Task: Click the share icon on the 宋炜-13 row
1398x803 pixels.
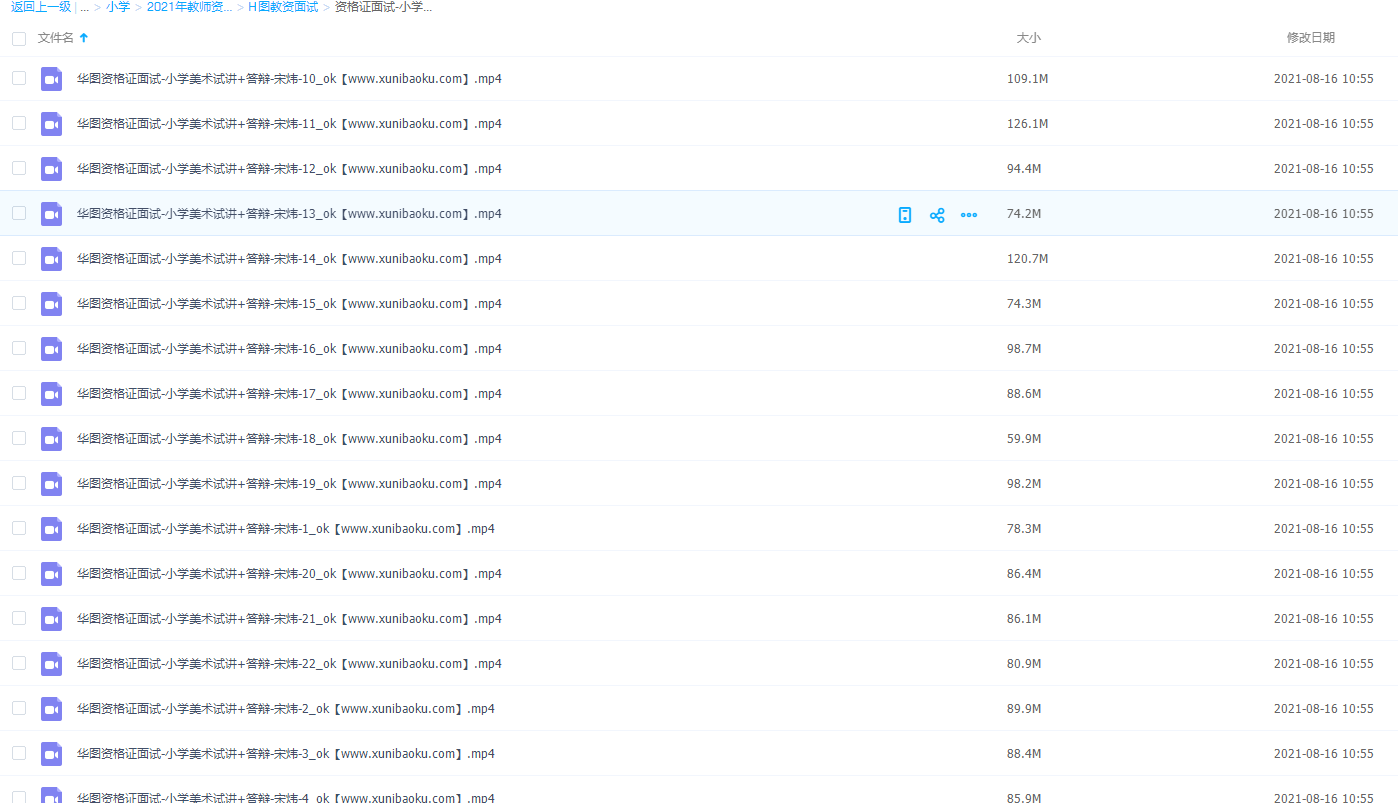Action: (937, 215)
